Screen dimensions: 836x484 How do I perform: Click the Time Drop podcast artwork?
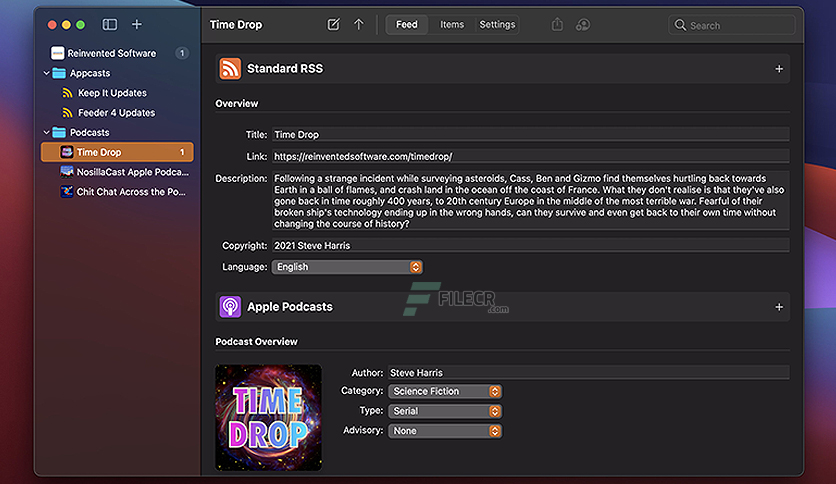268,417
